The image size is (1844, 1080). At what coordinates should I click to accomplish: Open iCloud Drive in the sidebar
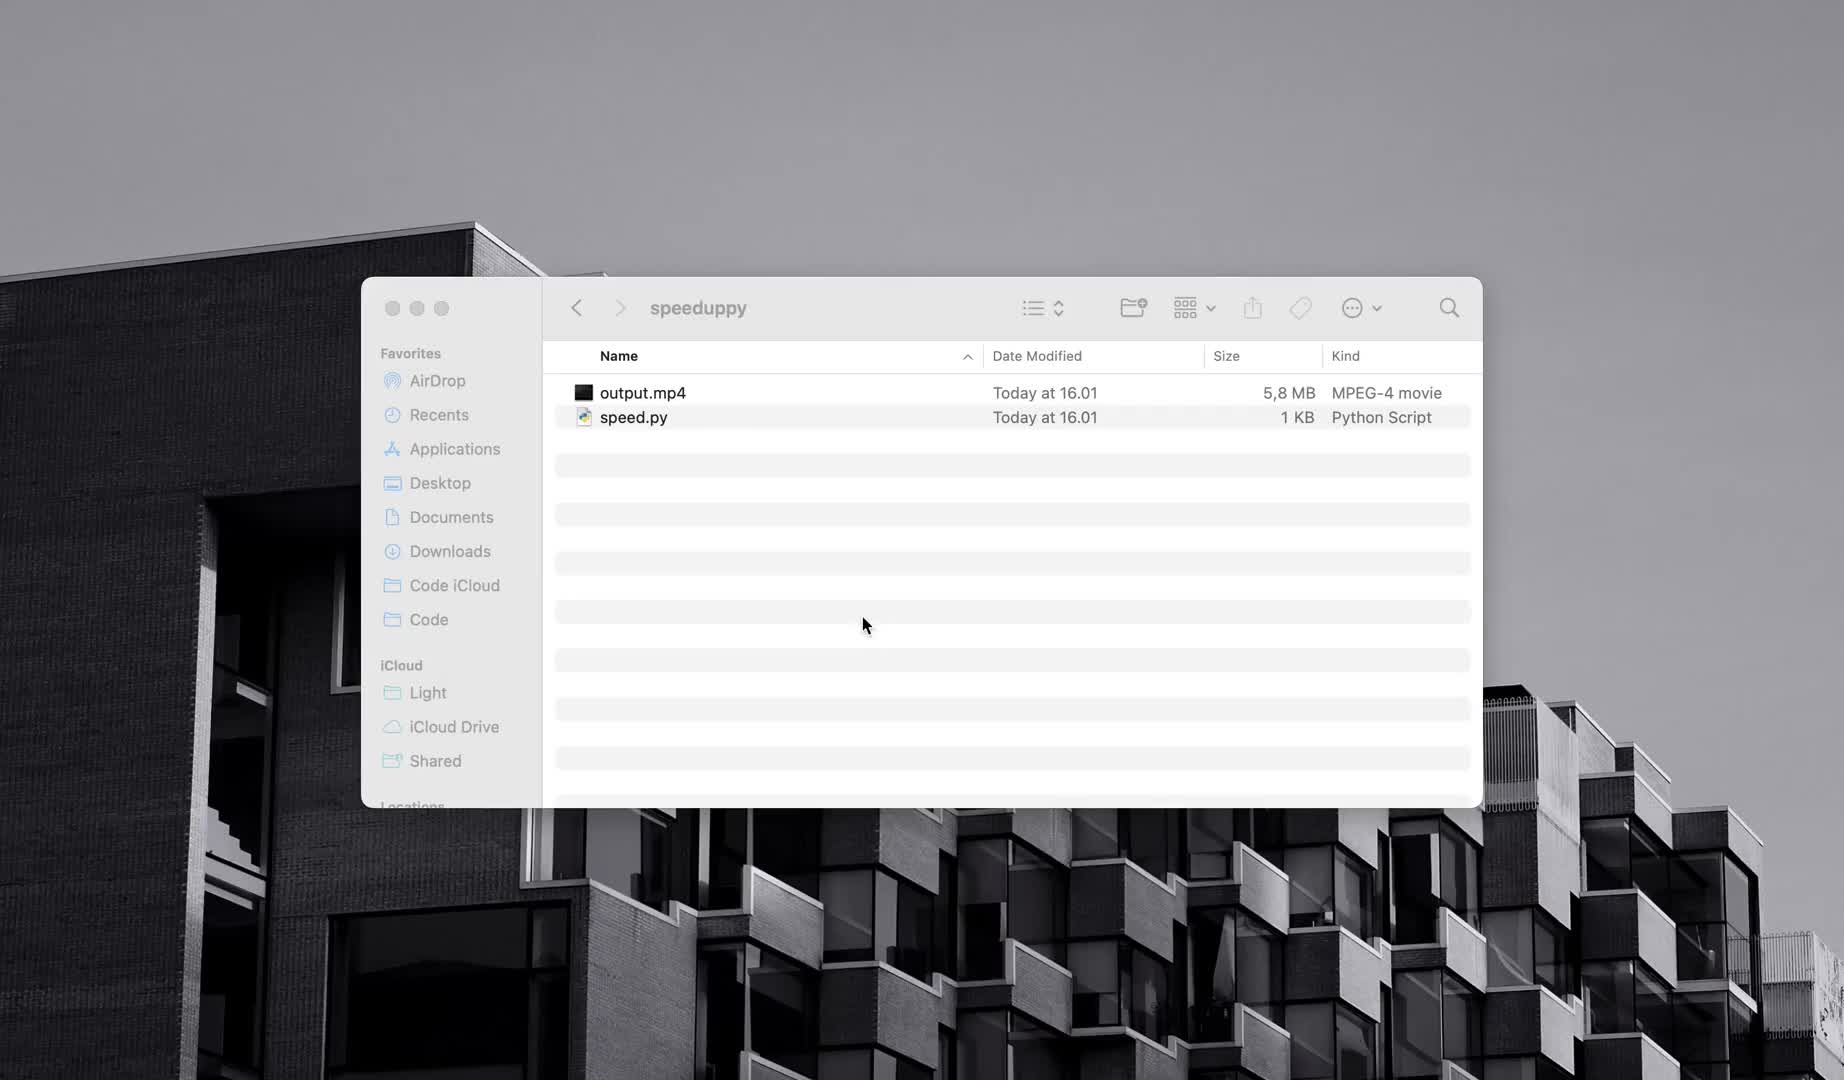click(453, 727)
